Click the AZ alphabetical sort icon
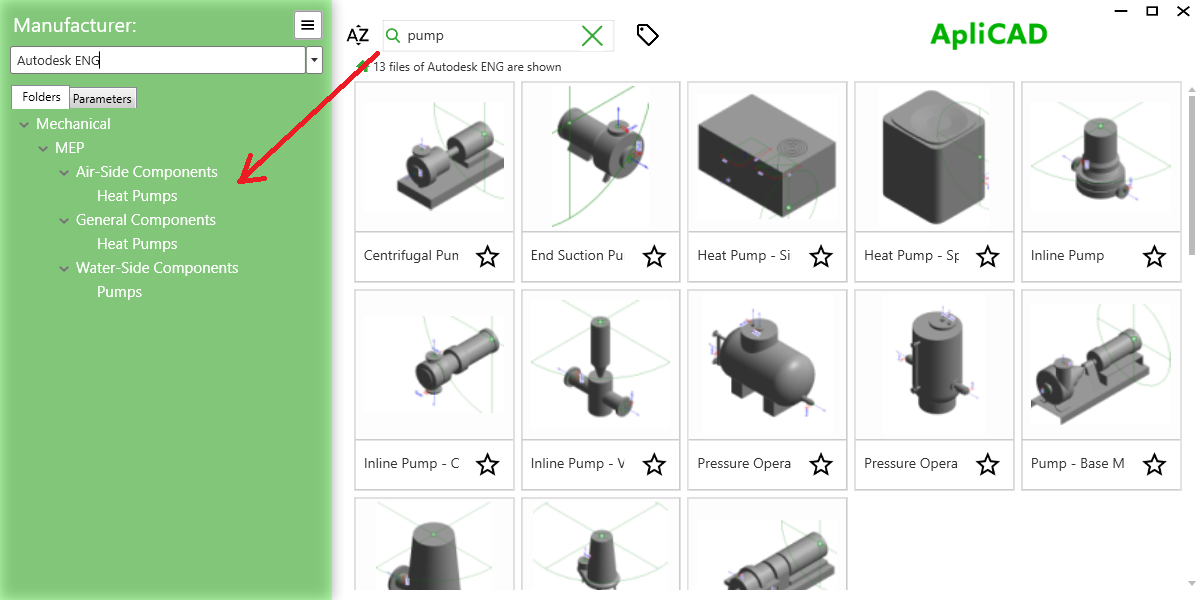The image size is (1200, 600). (x=357, y=34)
